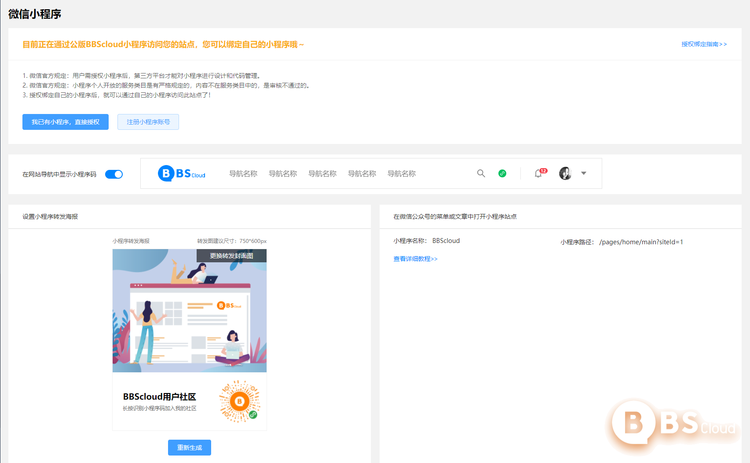Click 重新生成 button below poster

(189, 448)
